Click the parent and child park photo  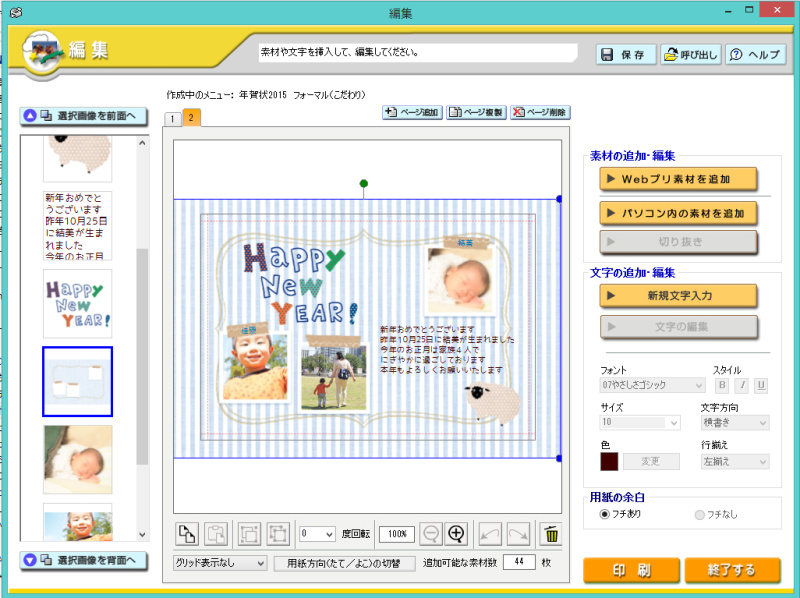coord(334,377)
